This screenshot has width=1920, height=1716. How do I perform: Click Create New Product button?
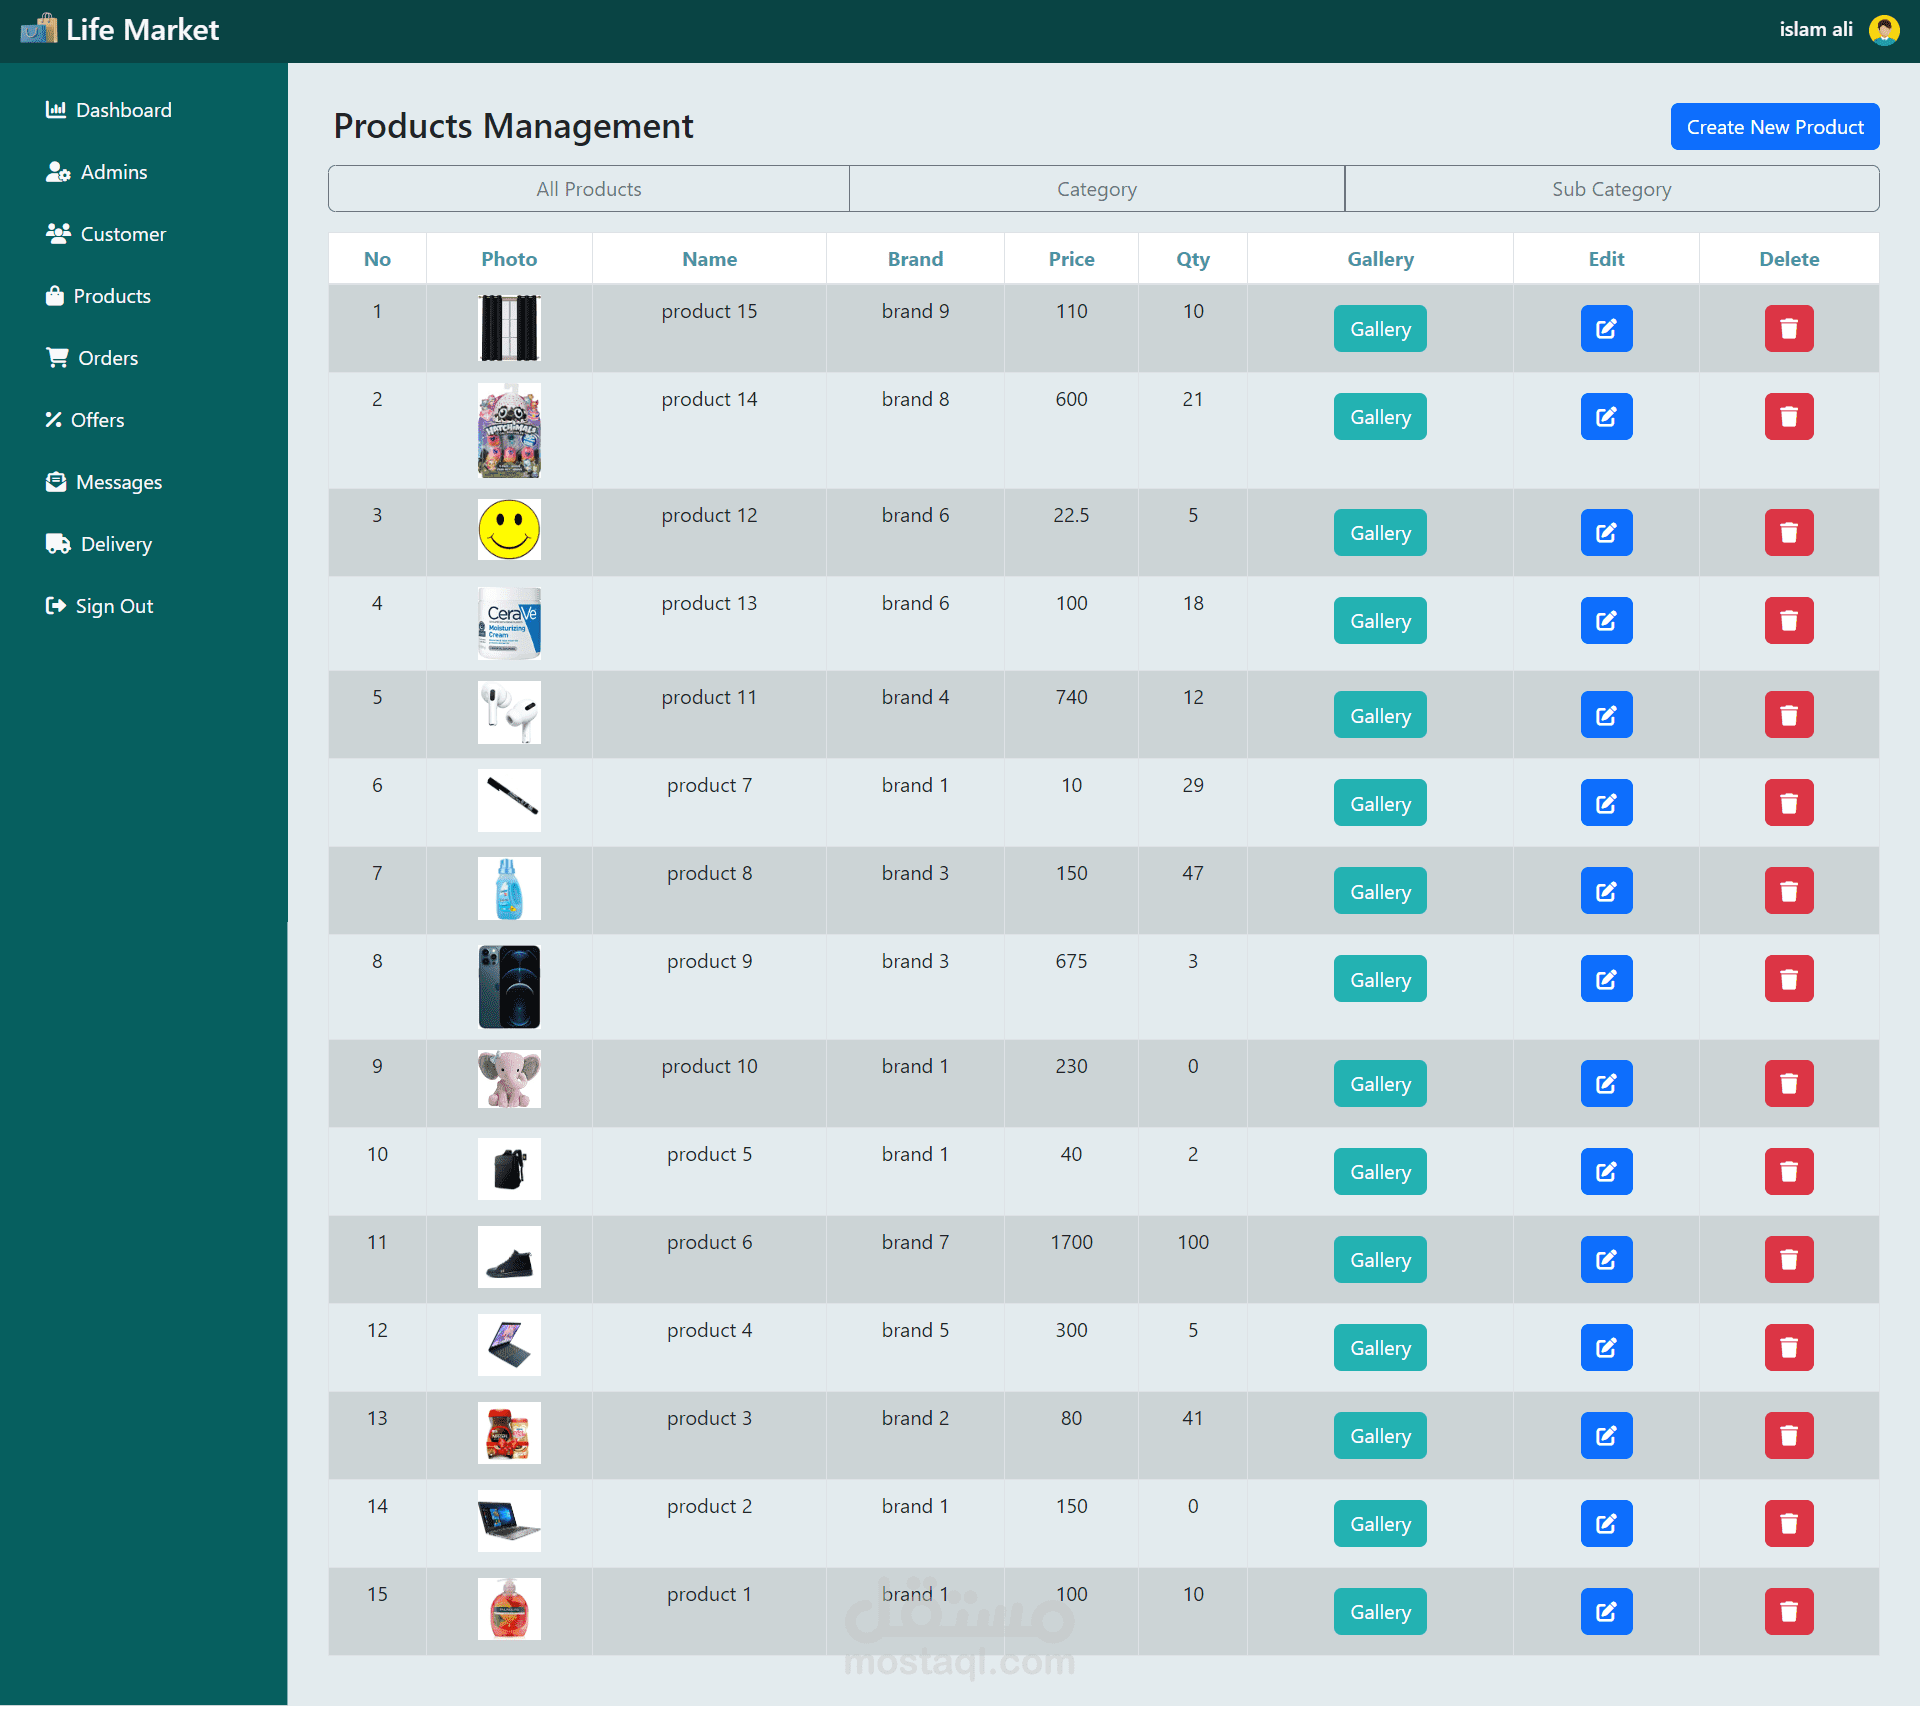[1774, 127]
